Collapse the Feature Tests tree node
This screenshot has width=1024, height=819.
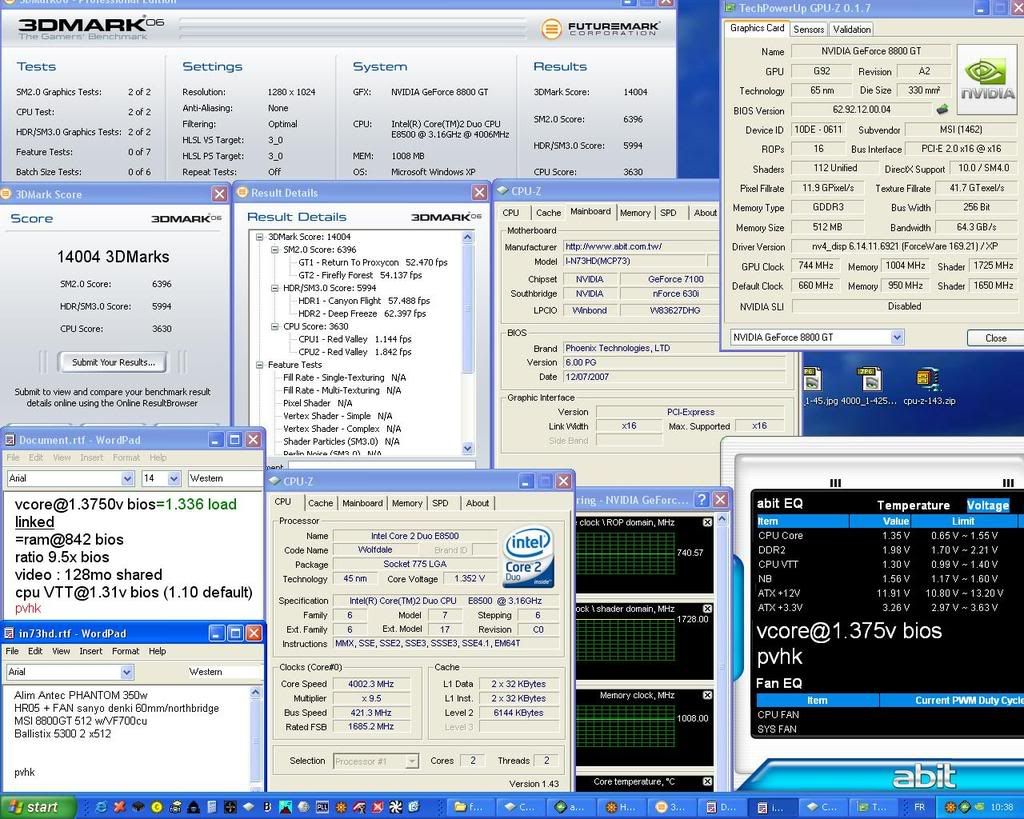[x=259, y=365]
